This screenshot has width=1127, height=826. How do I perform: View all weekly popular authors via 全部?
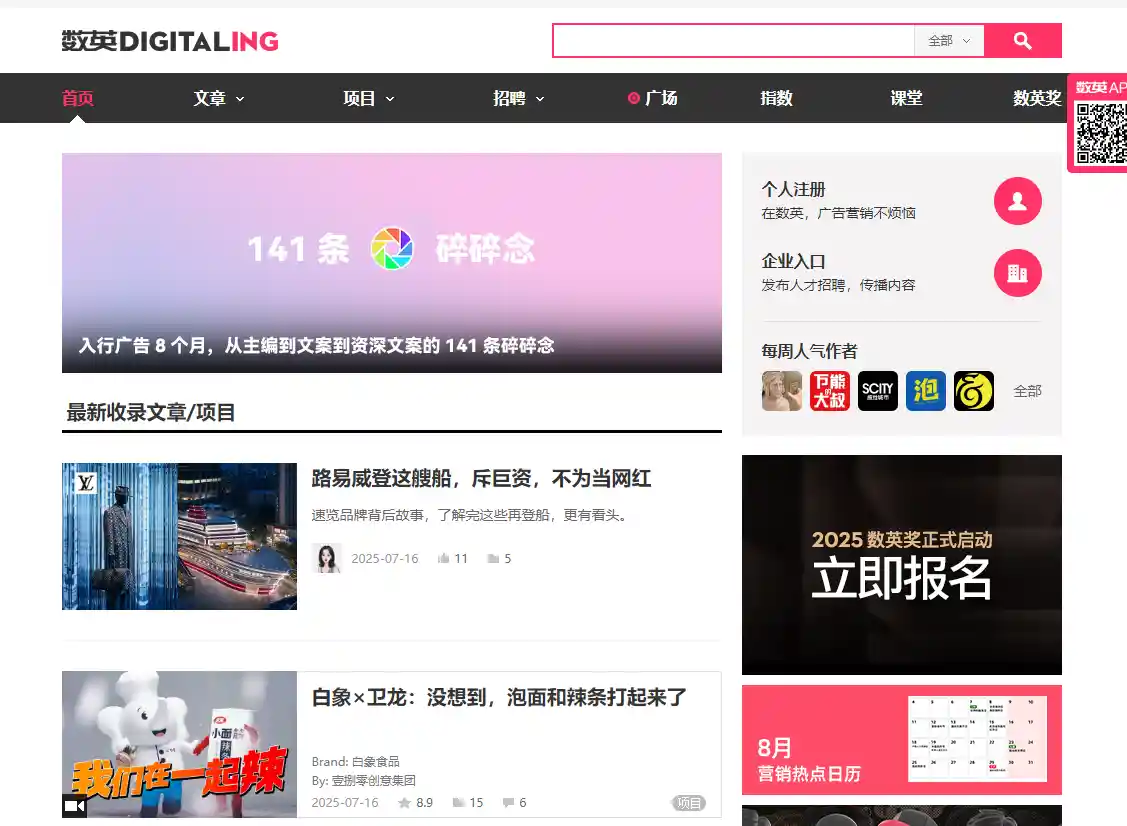(x=1027, y=391)
